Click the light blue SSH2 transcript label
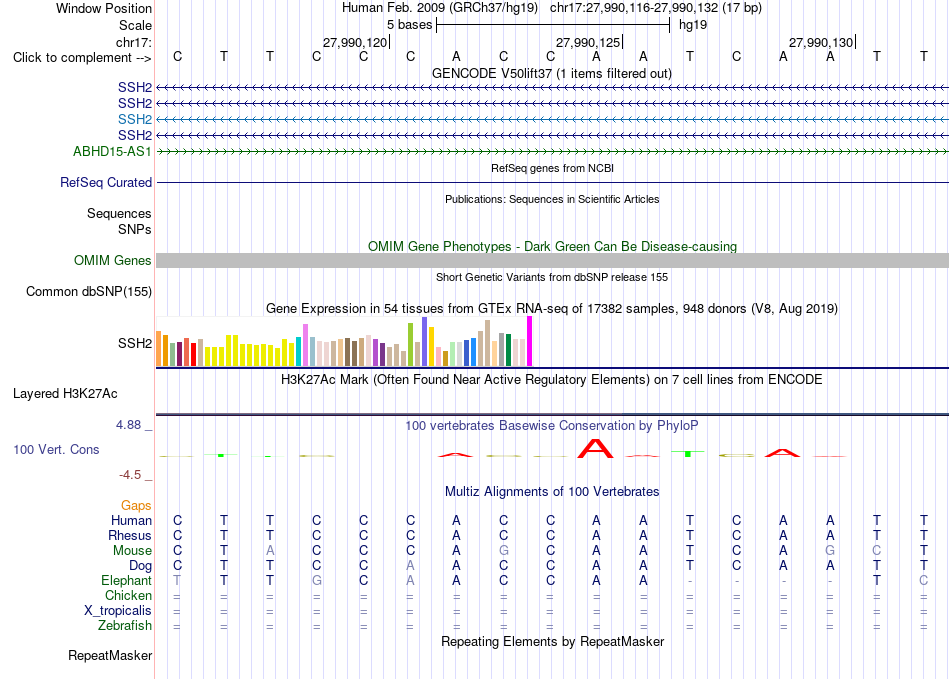The image size is (950, 679). [x=135, y=119]
